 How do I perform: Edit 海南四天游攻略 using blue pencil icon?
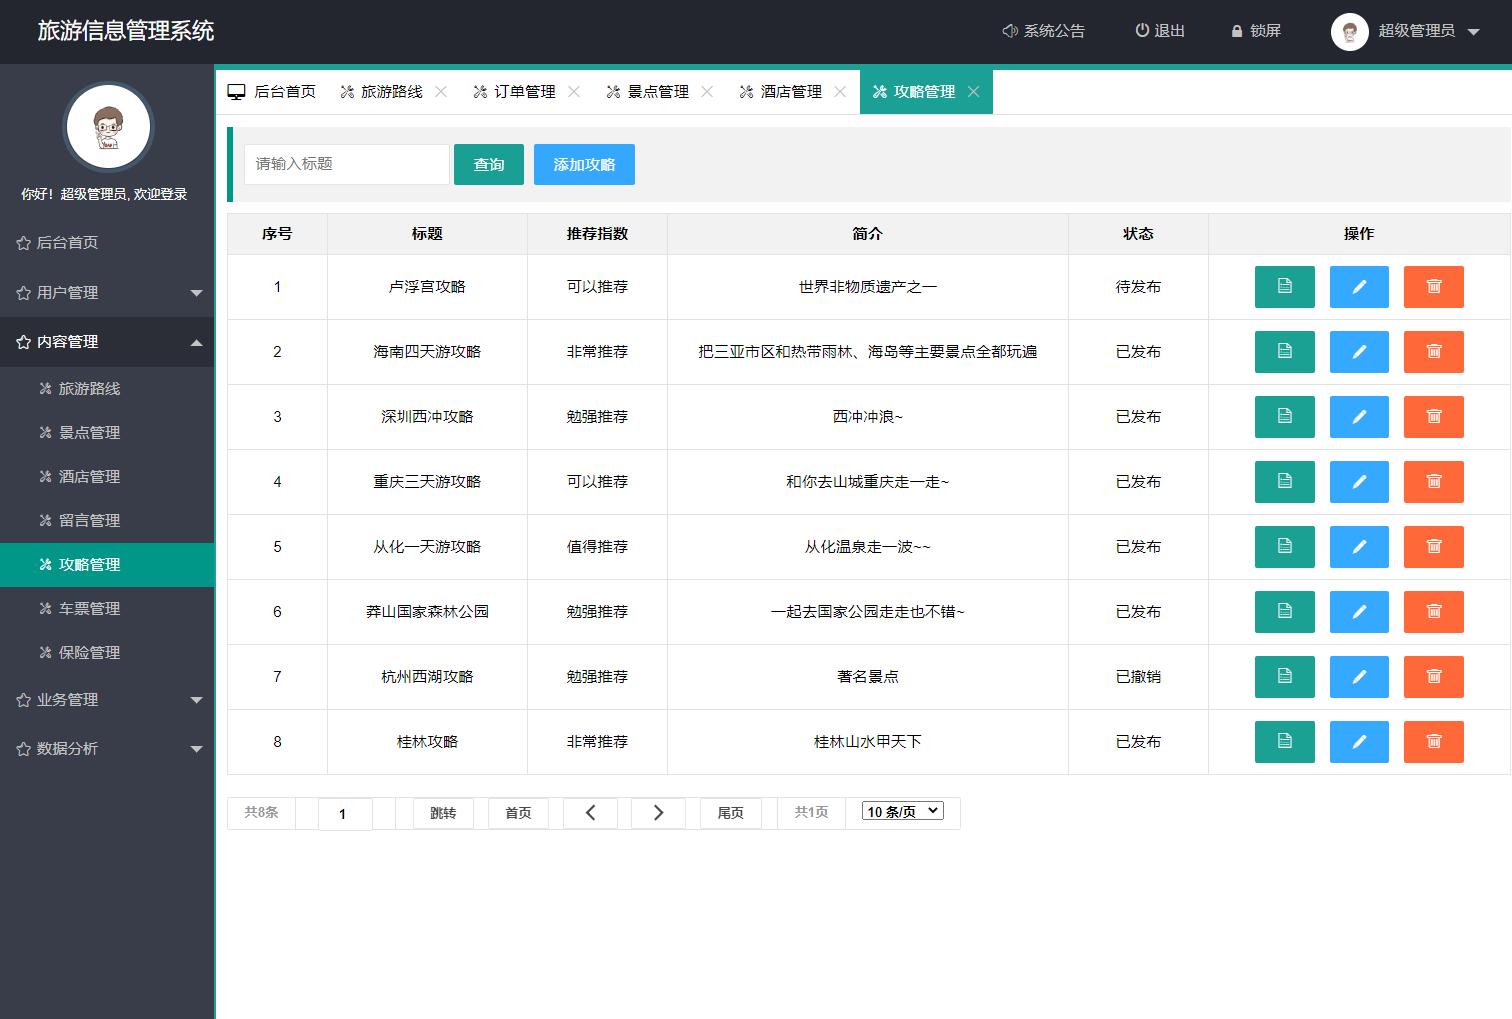1359,352
